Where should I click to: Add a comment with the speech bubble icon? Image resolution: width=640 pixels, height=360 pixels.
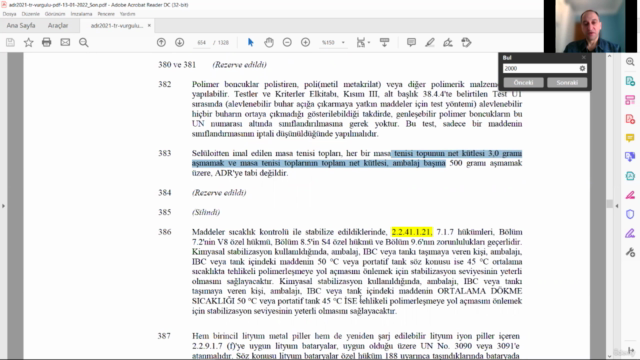tap(411, 42)
